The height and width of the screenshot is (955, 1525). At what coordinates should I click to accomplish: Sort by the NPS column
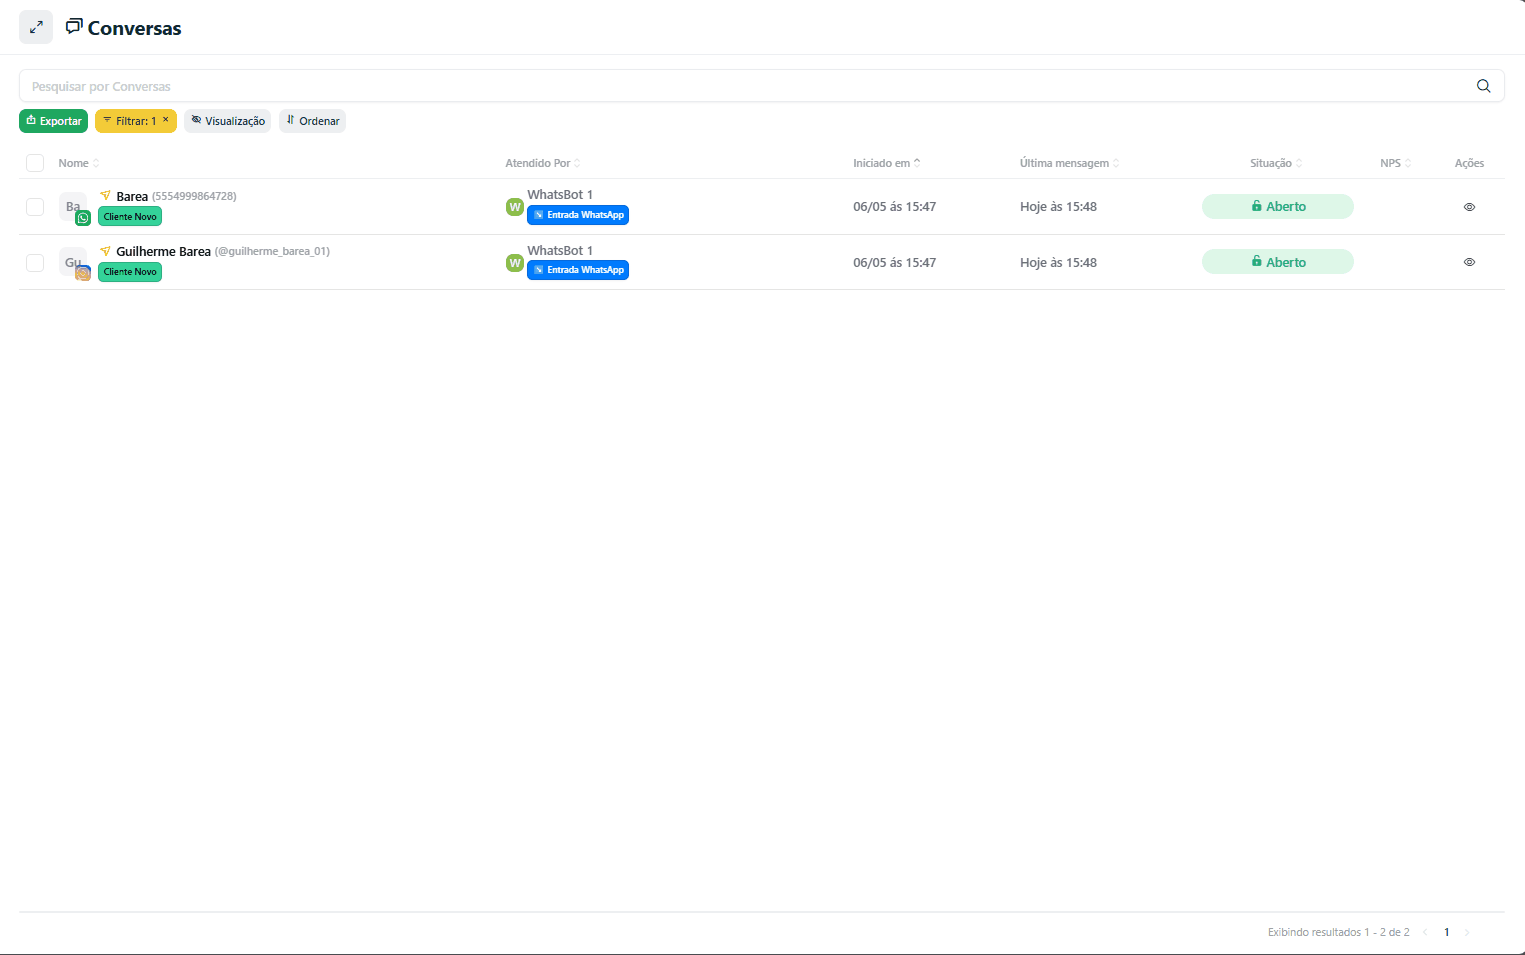[1395, 163]
